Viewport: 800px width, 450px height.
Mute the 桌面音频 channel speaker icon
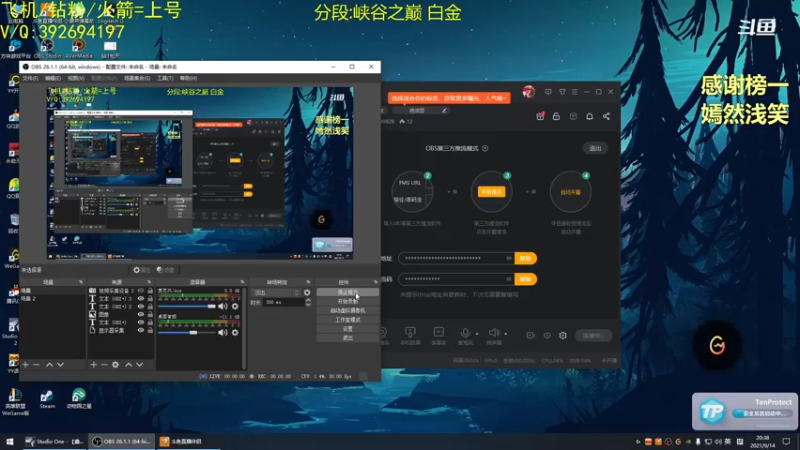(x=223, y=332)
